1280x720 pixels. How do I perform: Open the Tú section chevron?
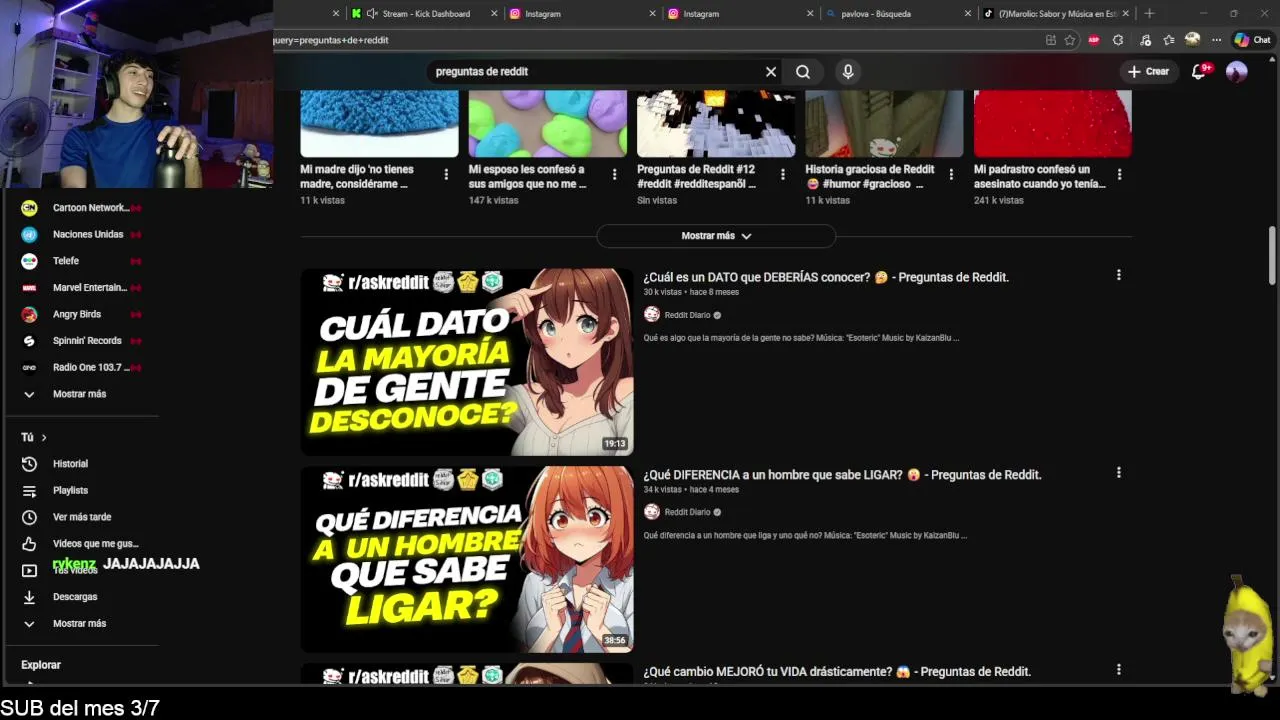[44, 437]
